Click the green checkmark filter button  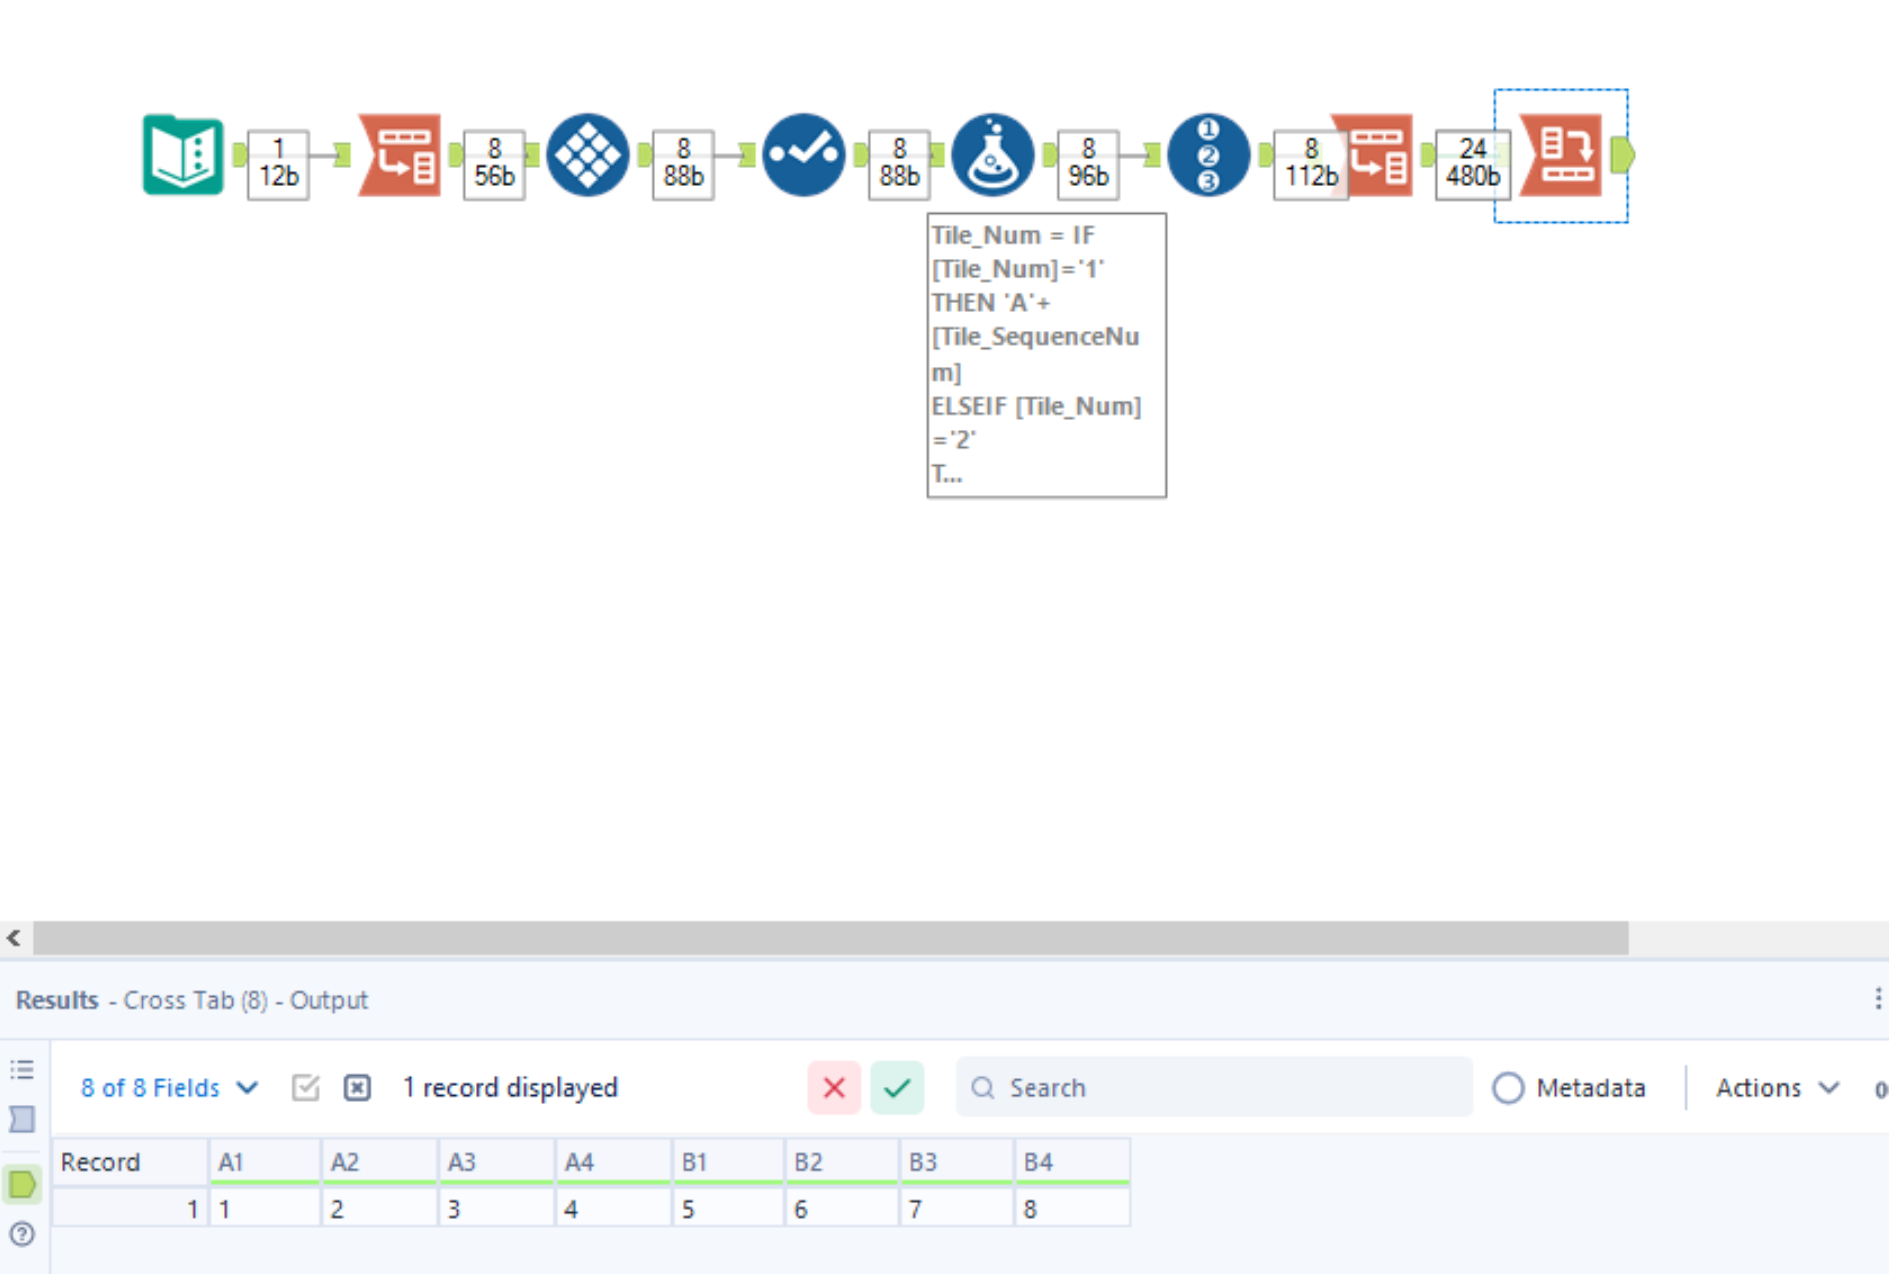pos(897,1088)
